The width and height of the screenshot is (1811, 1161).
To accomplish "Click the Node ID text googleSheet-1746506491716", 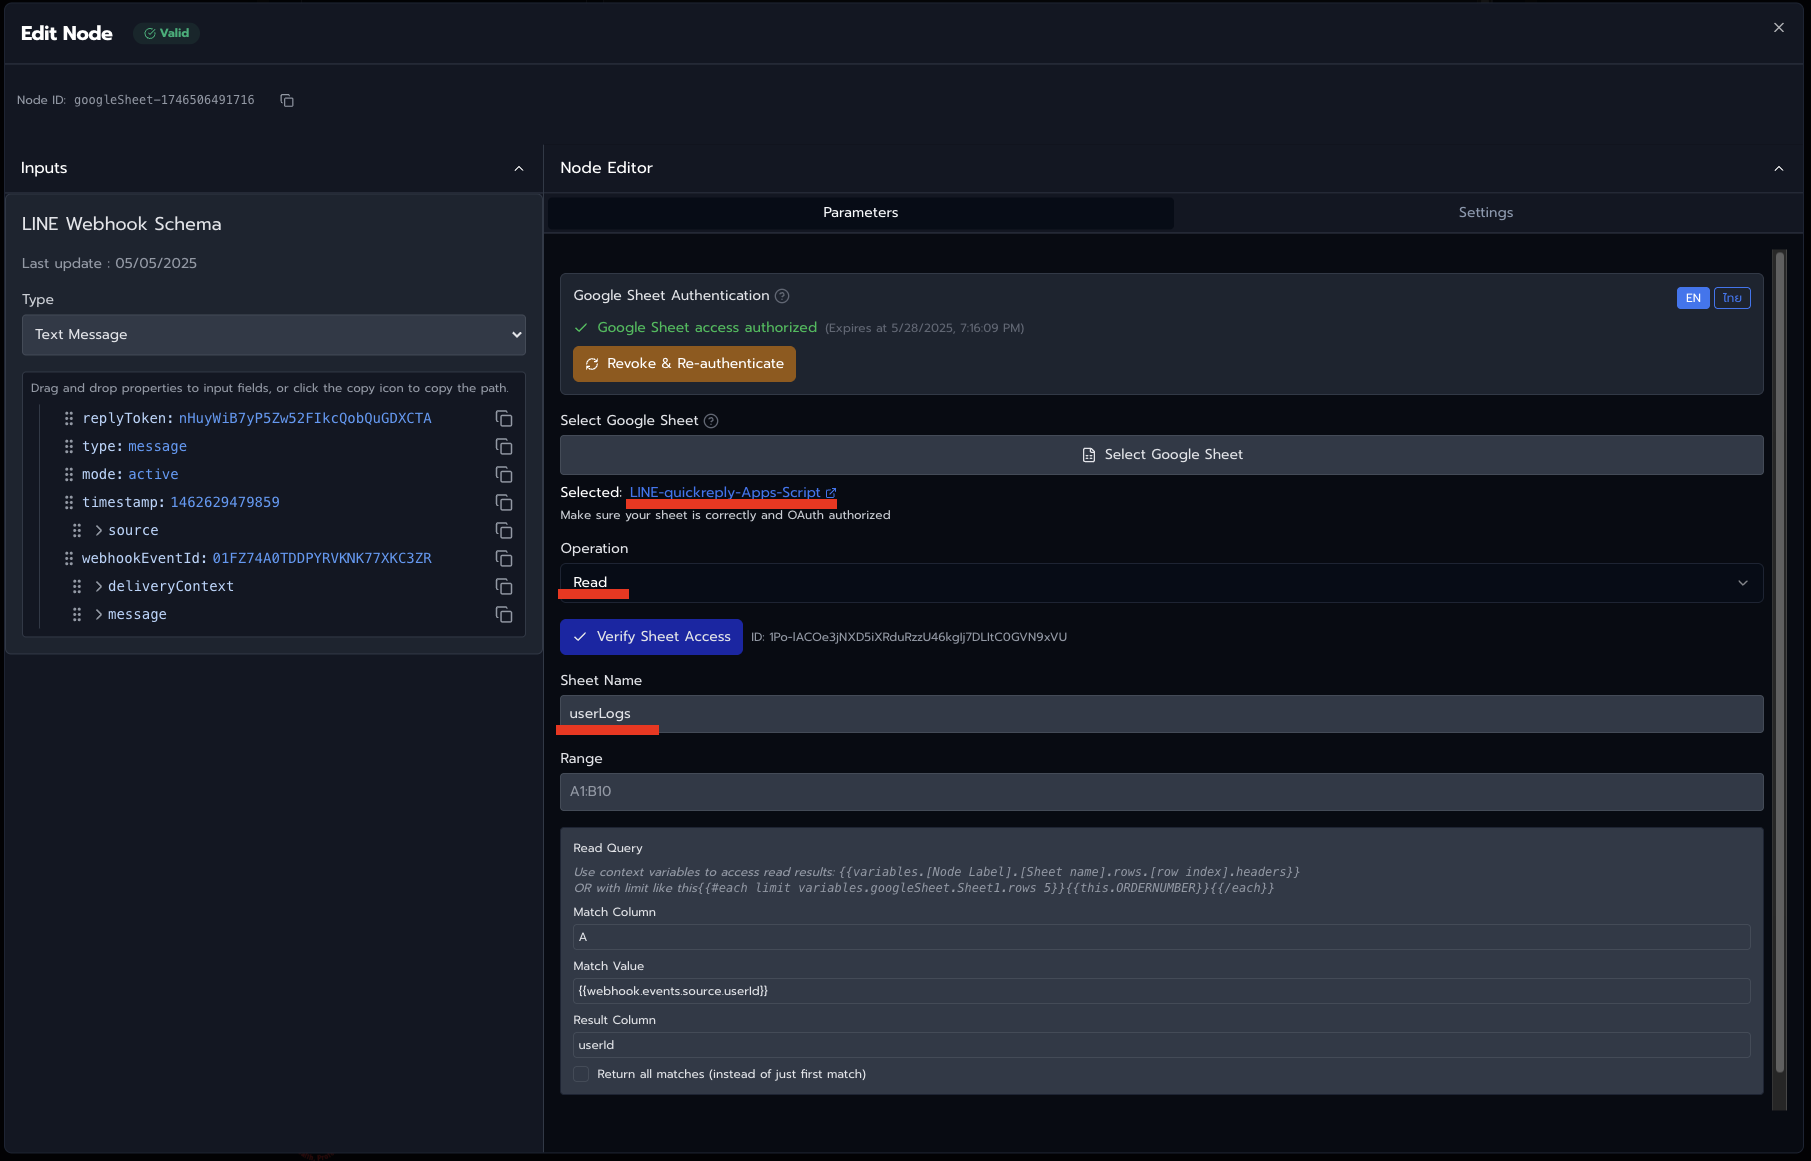I will [164, 100].
